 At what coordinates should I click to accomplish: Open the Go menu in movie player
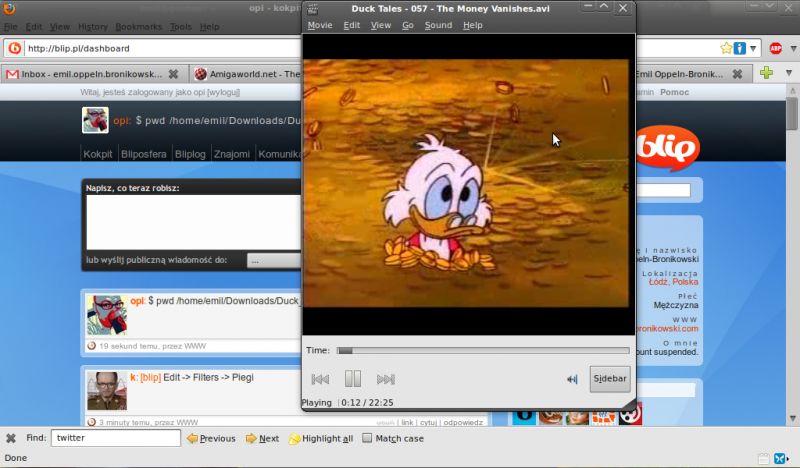pos(408,25)
